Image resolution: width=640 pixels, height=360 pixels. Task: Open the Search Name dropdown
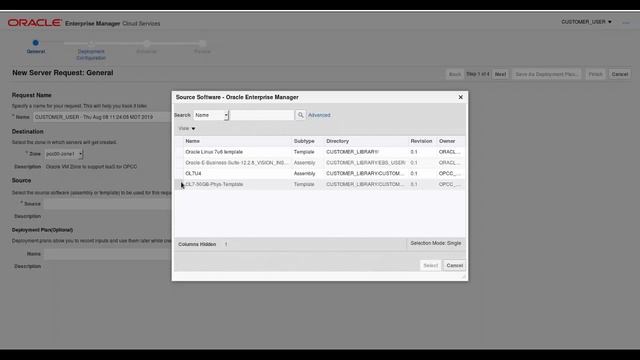click(x=211, y=115)
